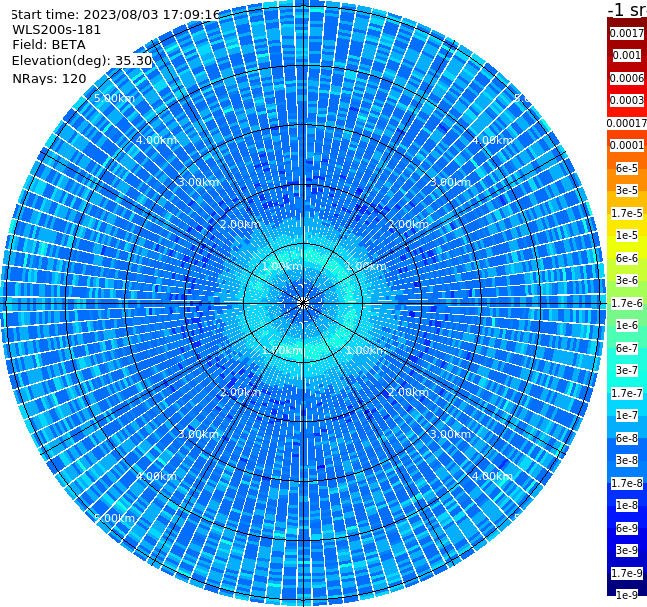Click the '1.7e-6' colorbar label
647x607 pixels.
(627, 303)
